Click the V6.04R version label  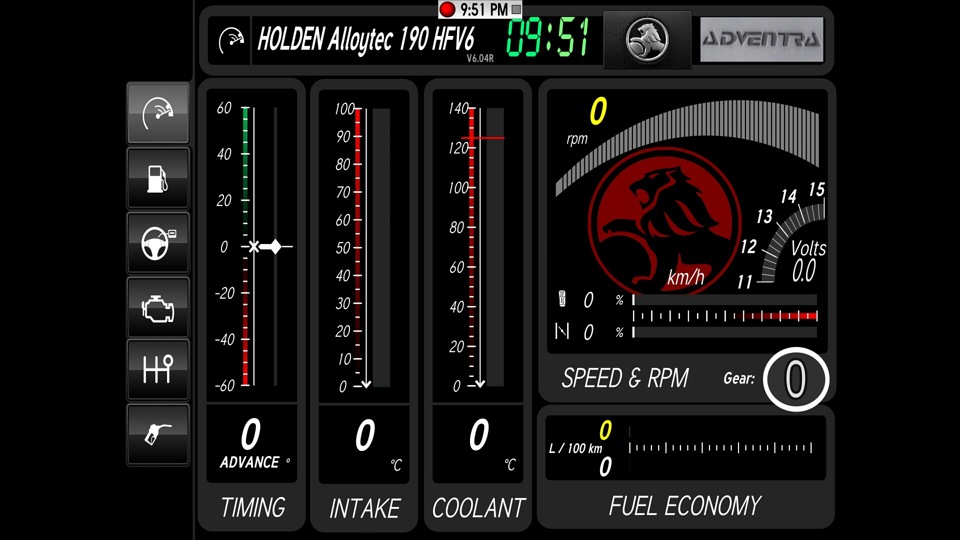(x=480, y=59)
